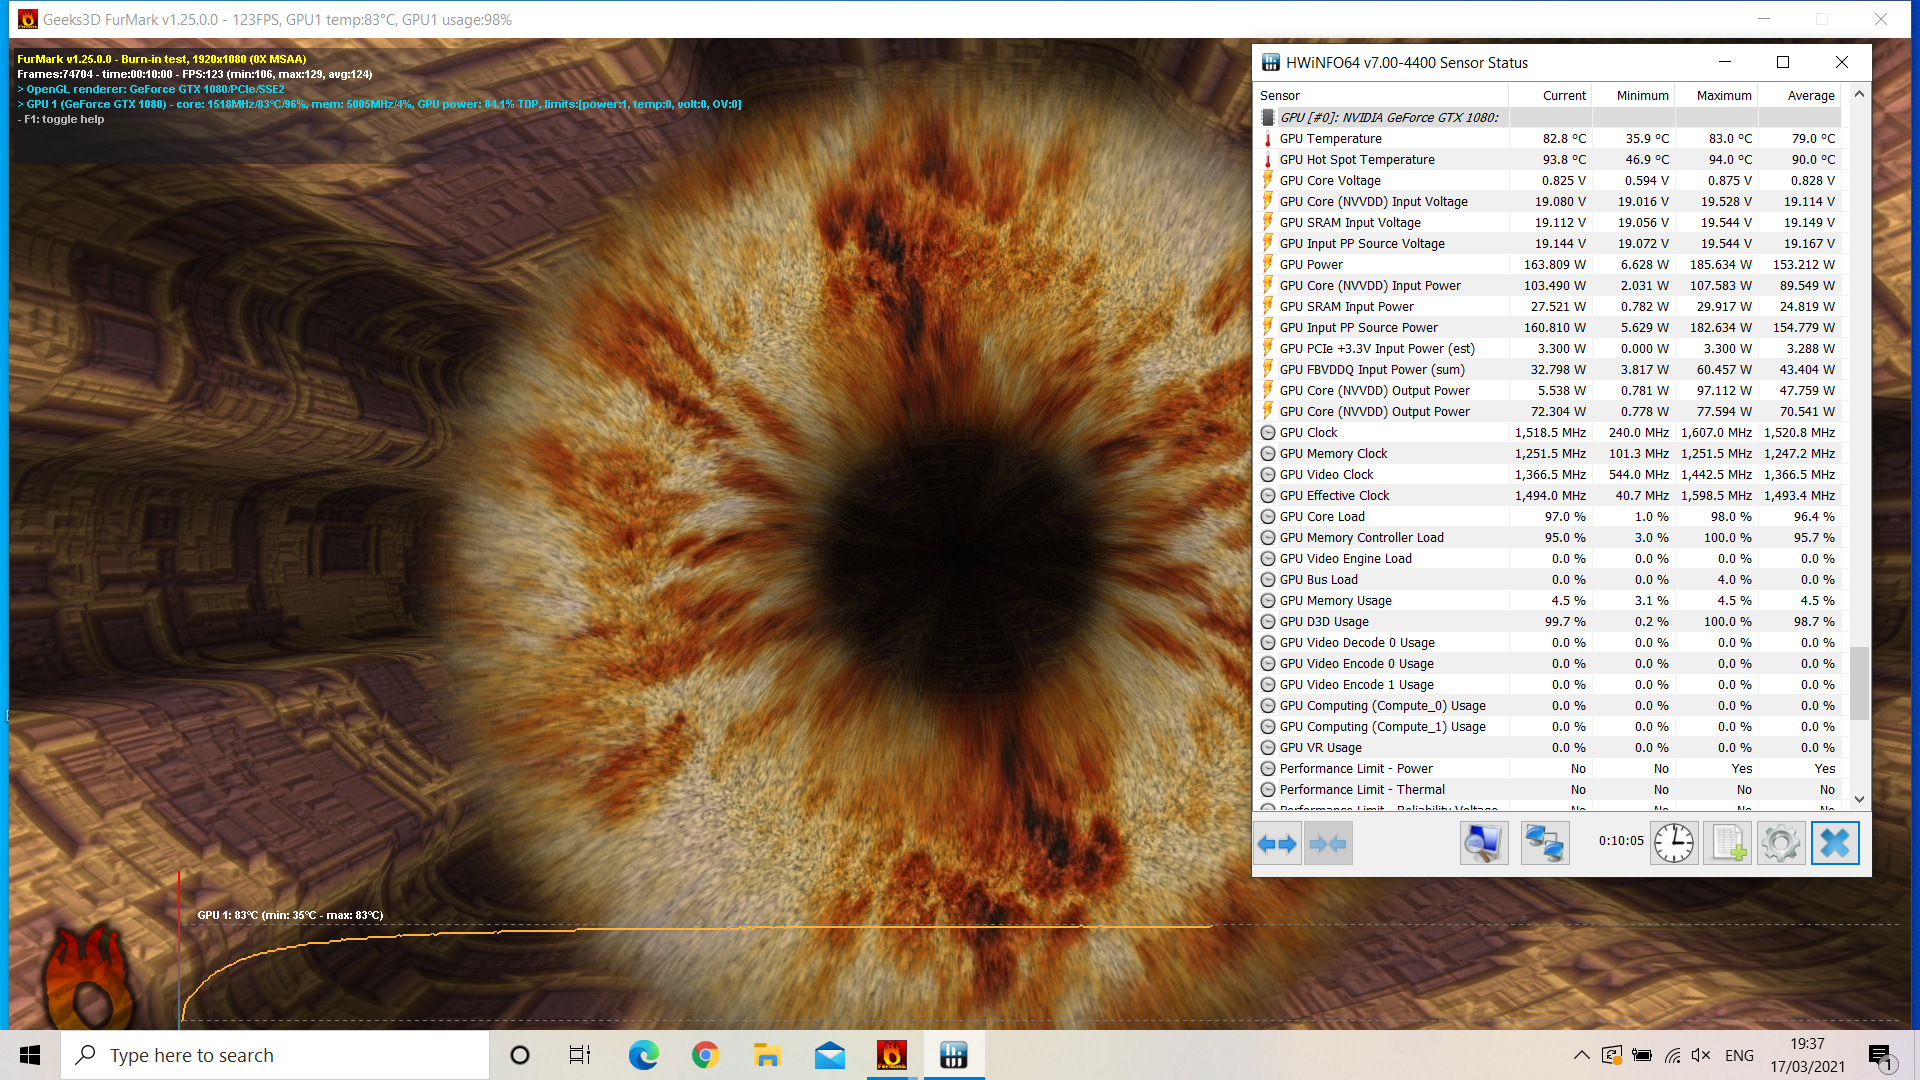
Task: Click the expand columns arrows button in HWiNFO
Action: pyautogui.click(x=1277, y=844)
